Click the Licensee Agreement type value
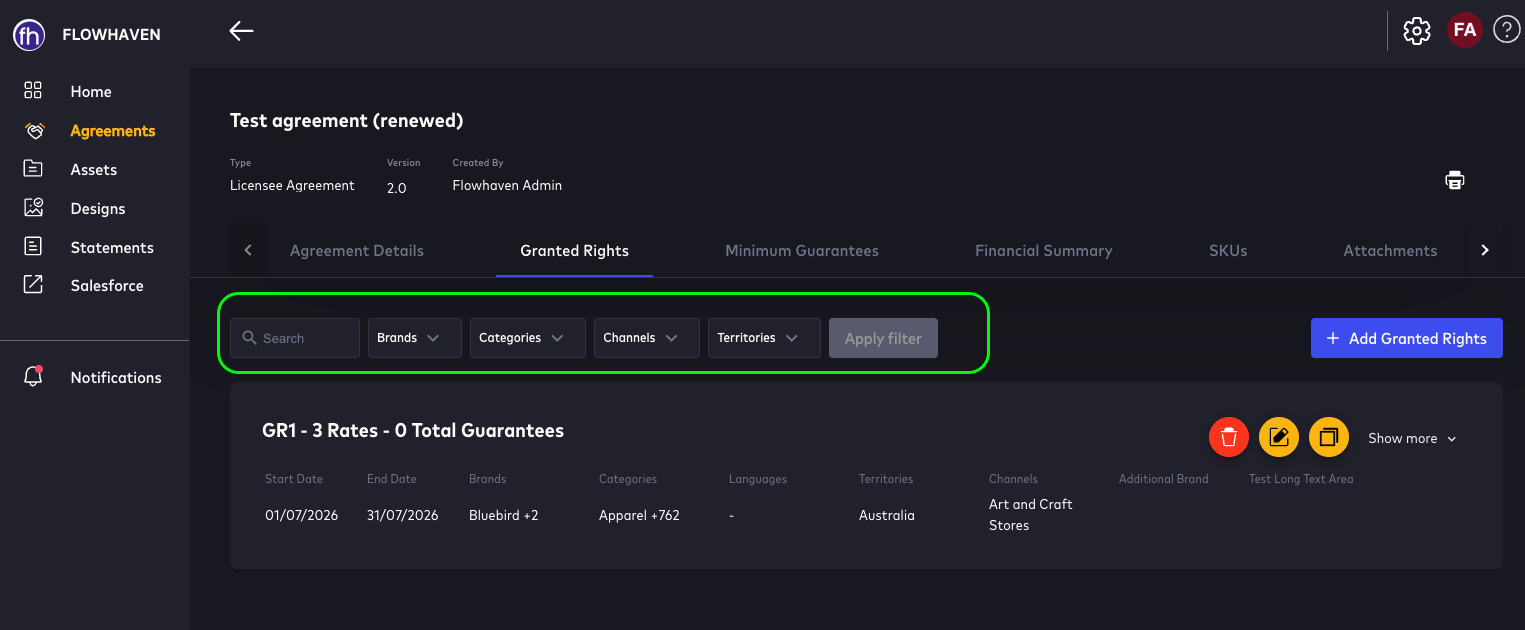Screen dimensions: 1525x630 [292, 186]
